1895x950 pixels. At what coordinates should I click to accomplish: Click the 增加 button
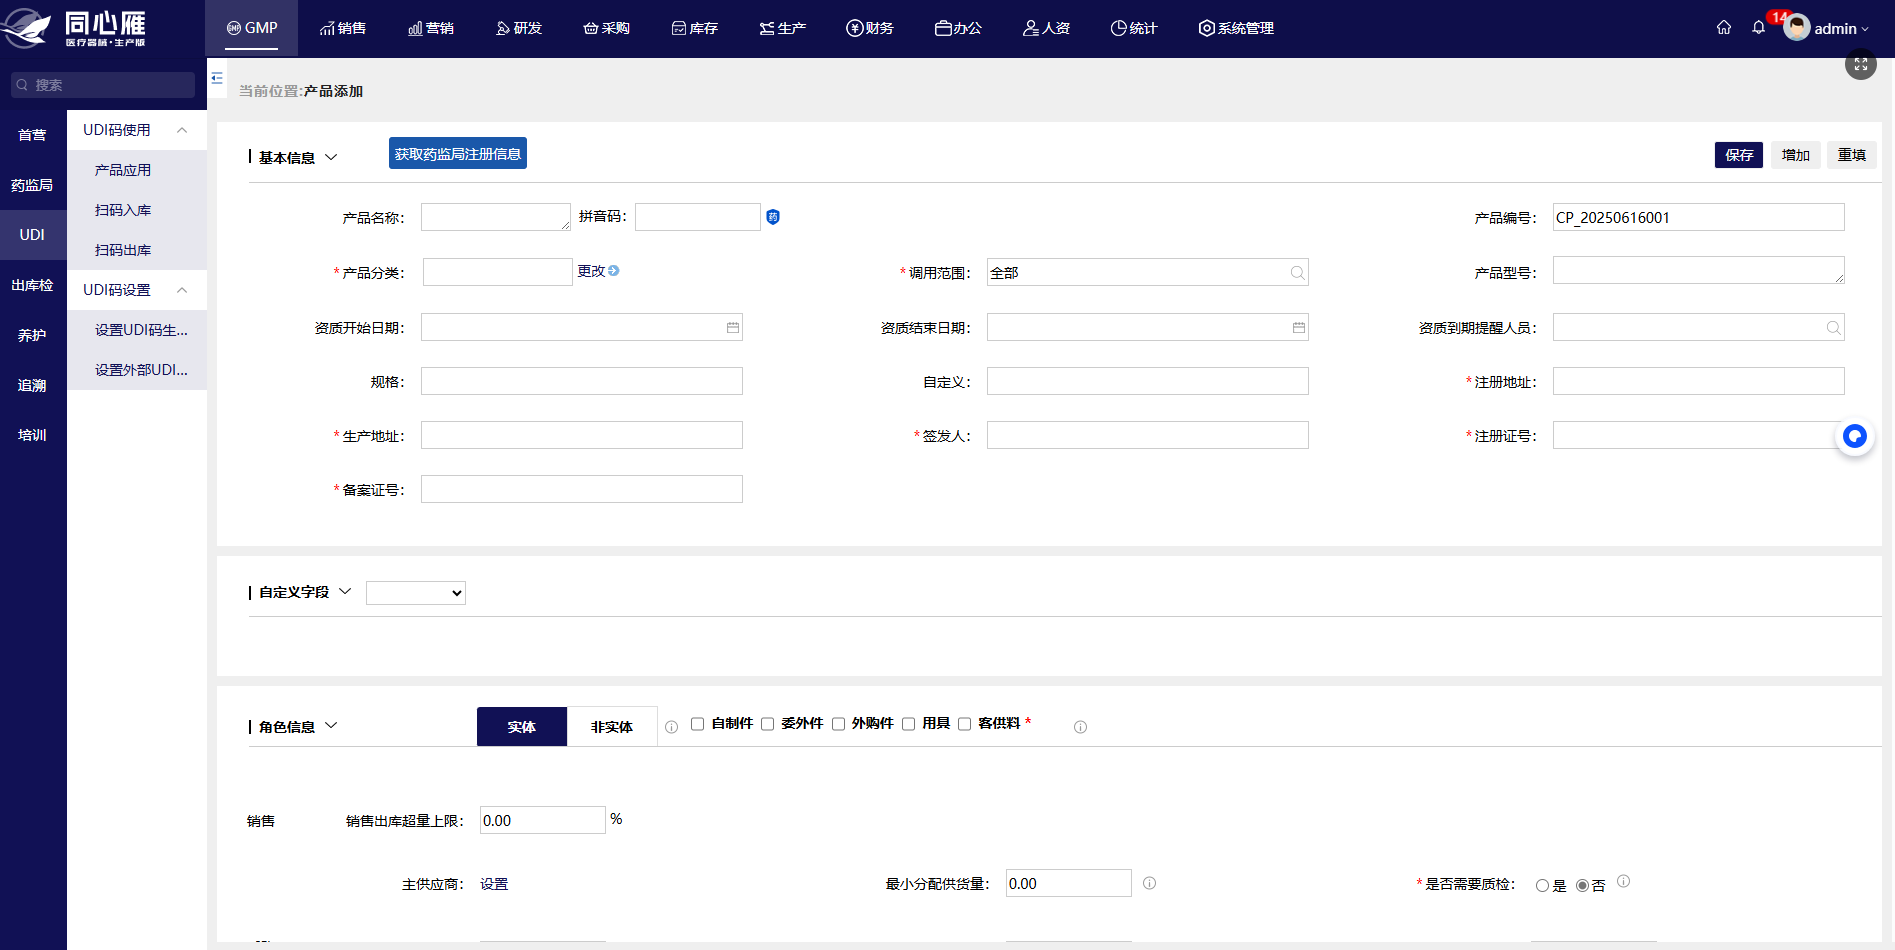(x=1796, y=155)
